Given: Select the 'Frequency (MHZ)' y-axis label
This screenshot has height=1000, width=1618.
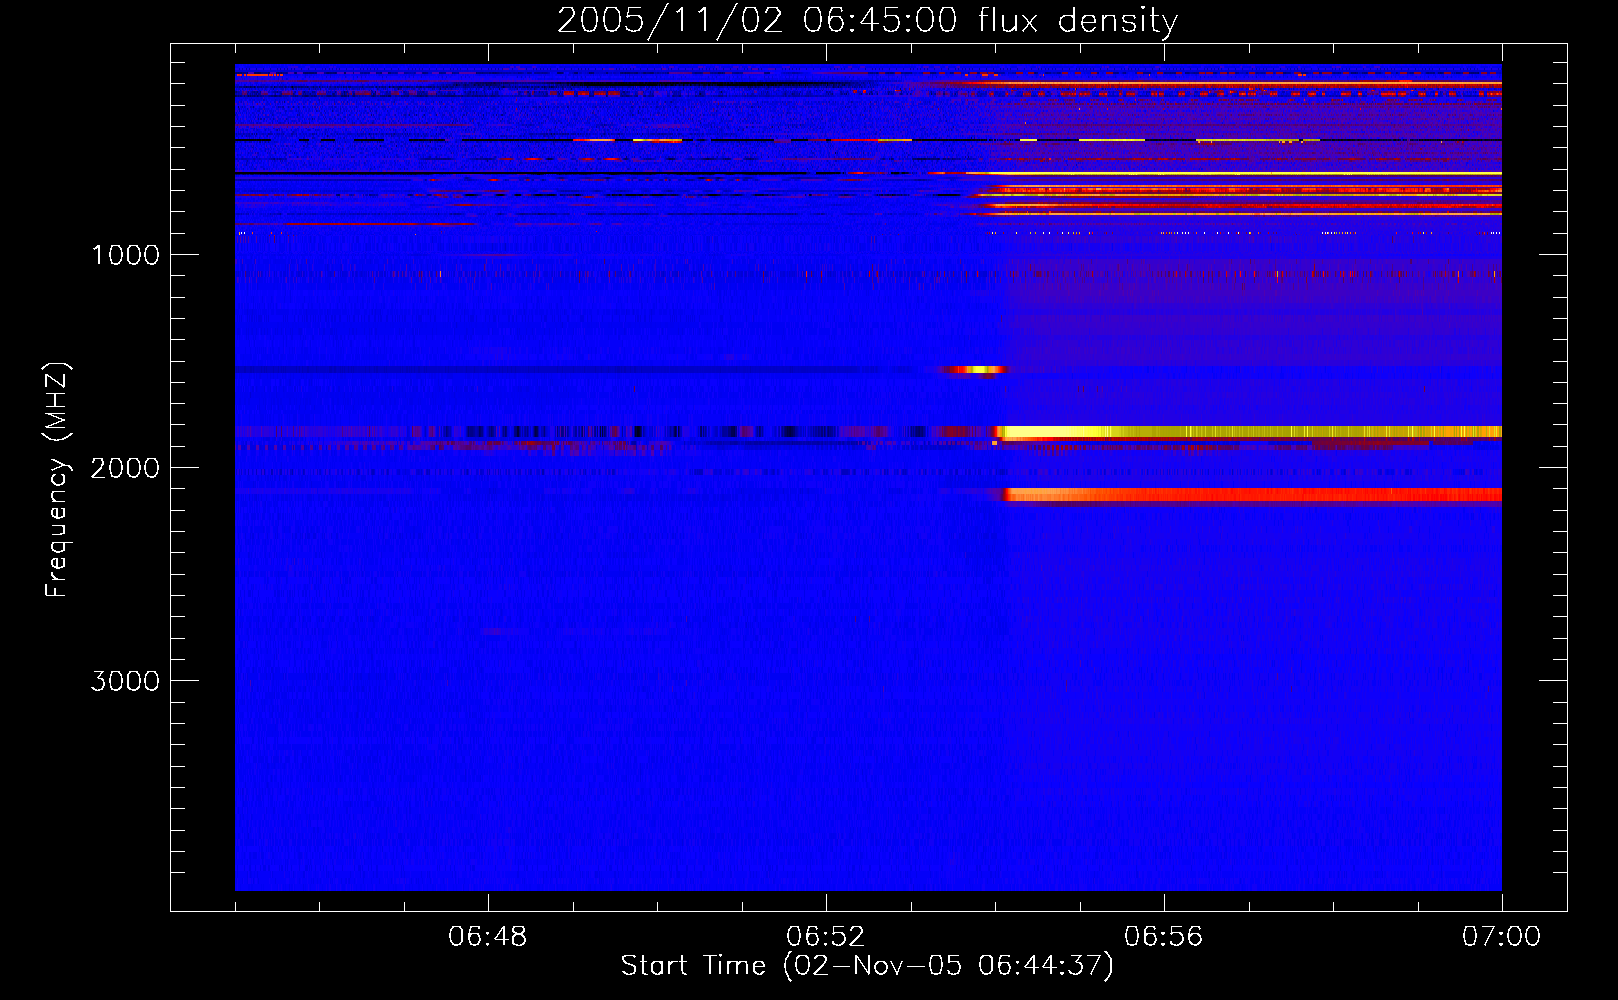Looking at the screenshot, I should click(x=57, y=480).
